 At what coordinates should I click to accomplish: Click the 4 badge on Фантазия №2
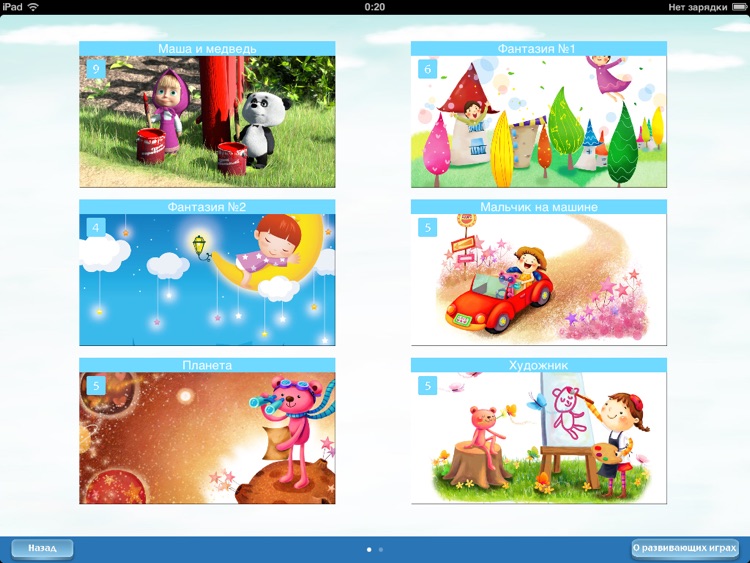96,227
